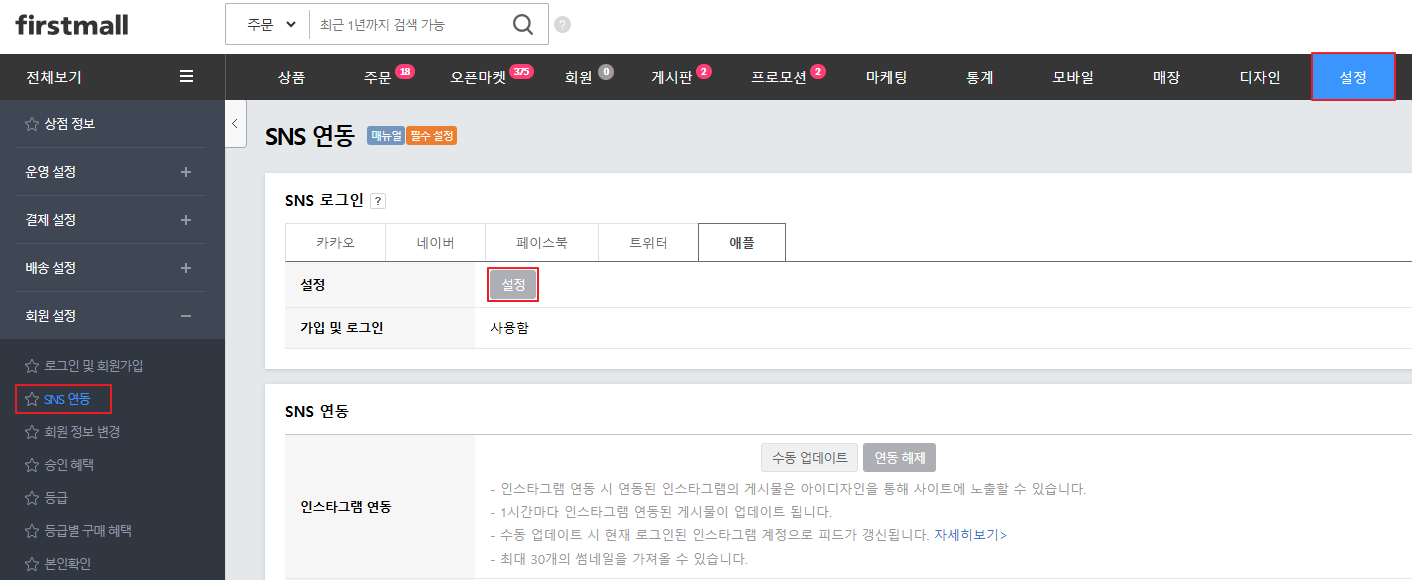Click the search magnifier icon

coord(523,25)
